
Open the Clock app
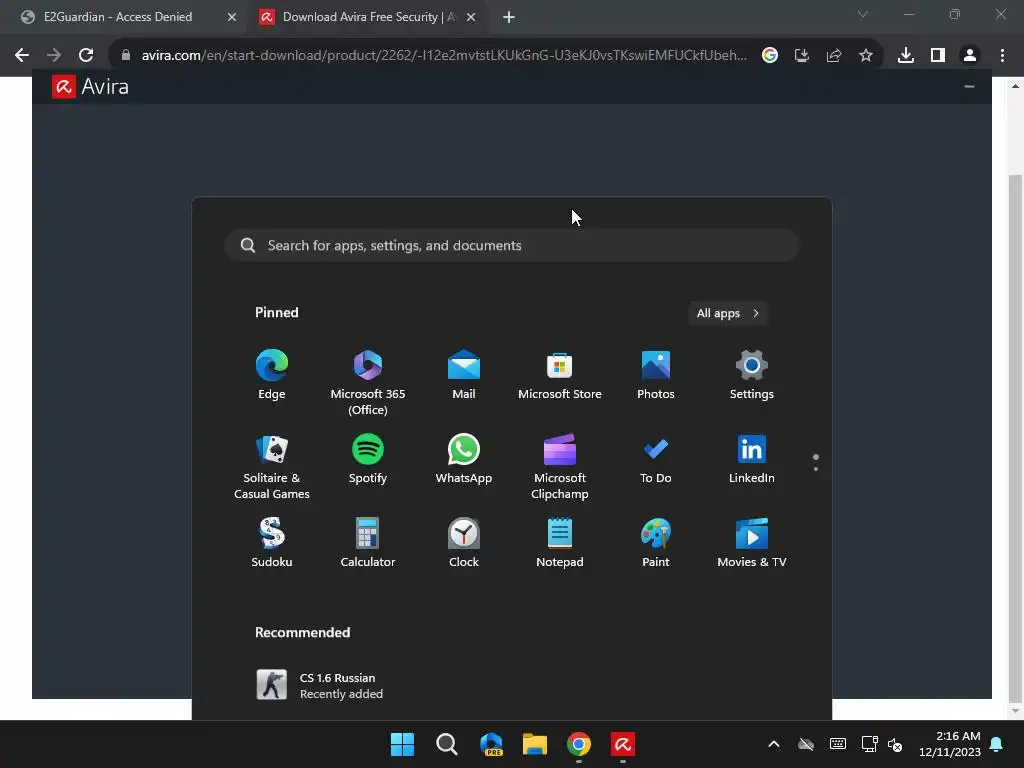pos(464,543)
